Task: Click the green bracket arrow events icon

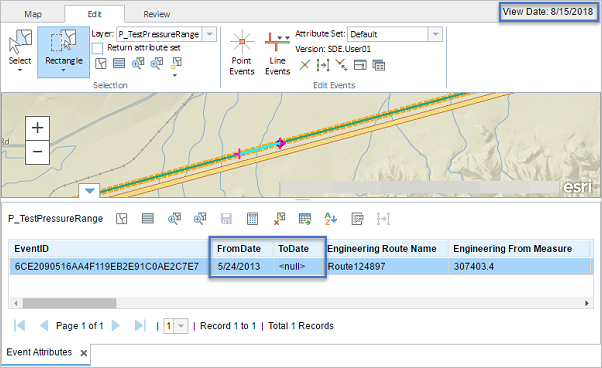Action: pyautogui.click(x=322, y=65)
